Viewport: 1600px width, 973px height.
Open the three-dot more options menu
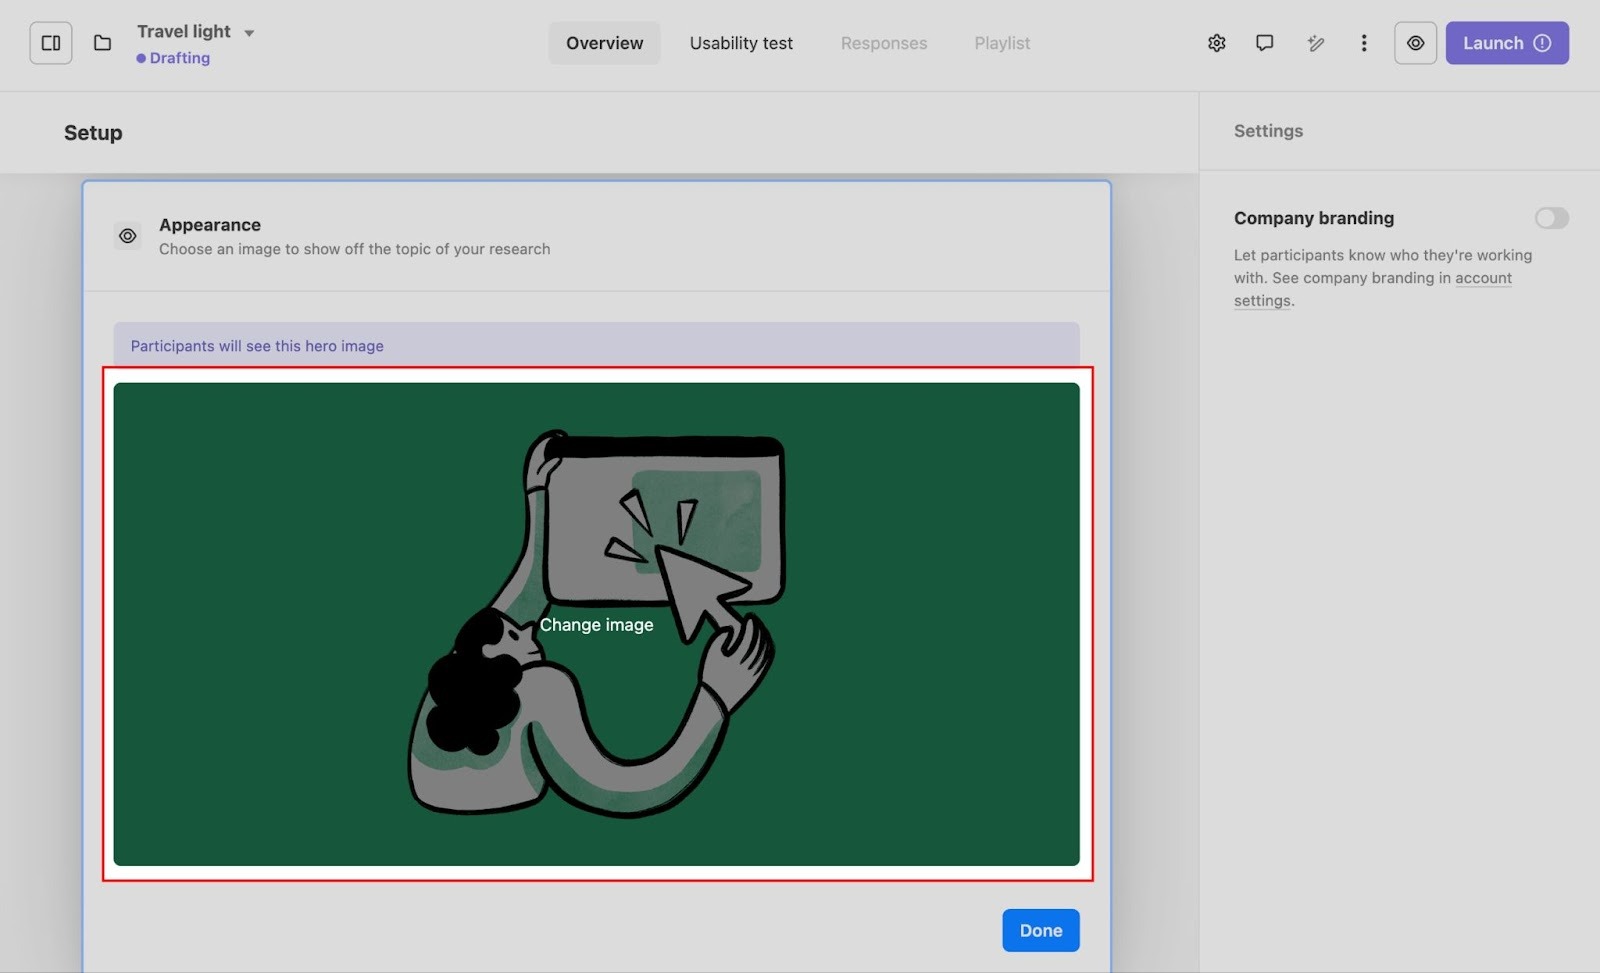1363,43
